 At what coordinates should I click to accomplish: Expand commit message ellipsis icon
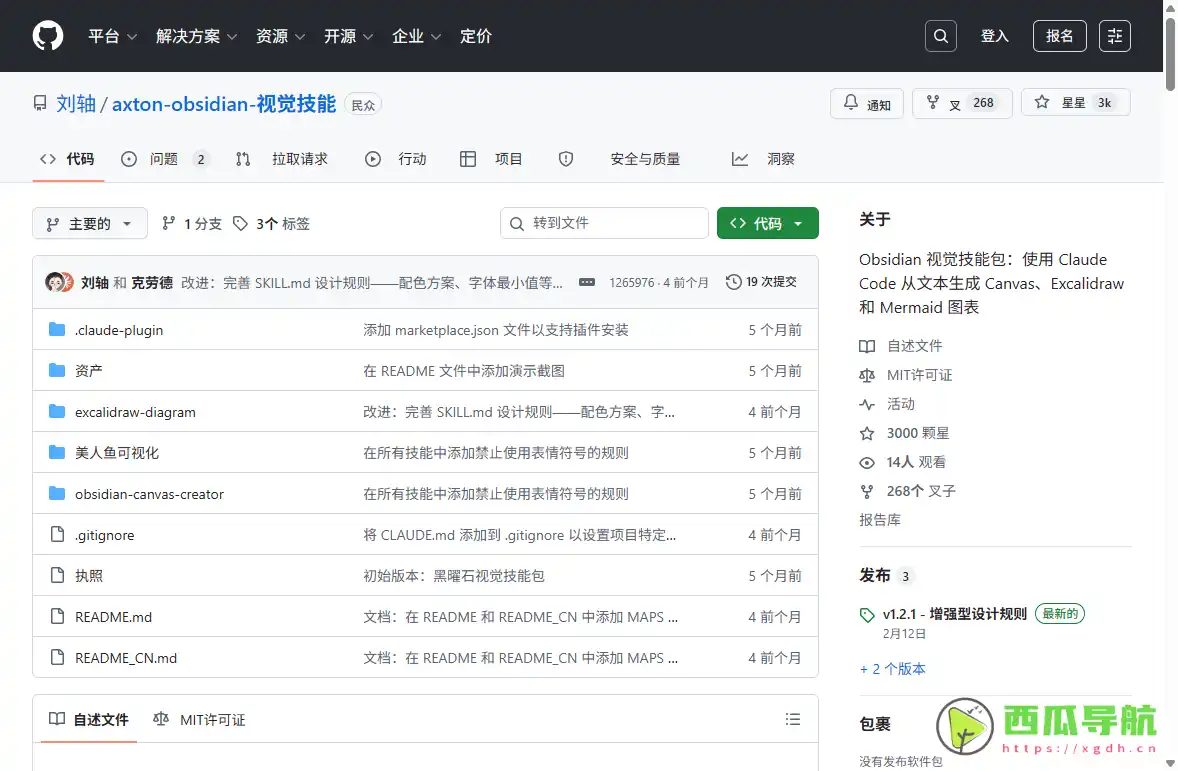587,283
